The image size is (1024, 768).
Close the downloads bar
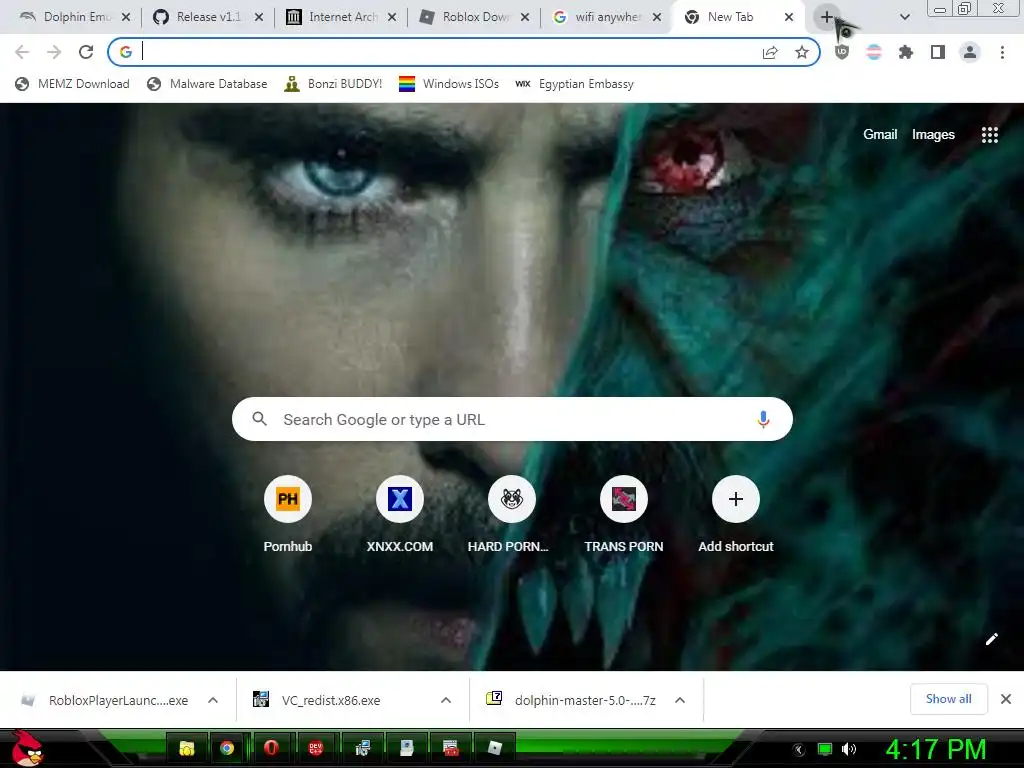(1006, 699)
